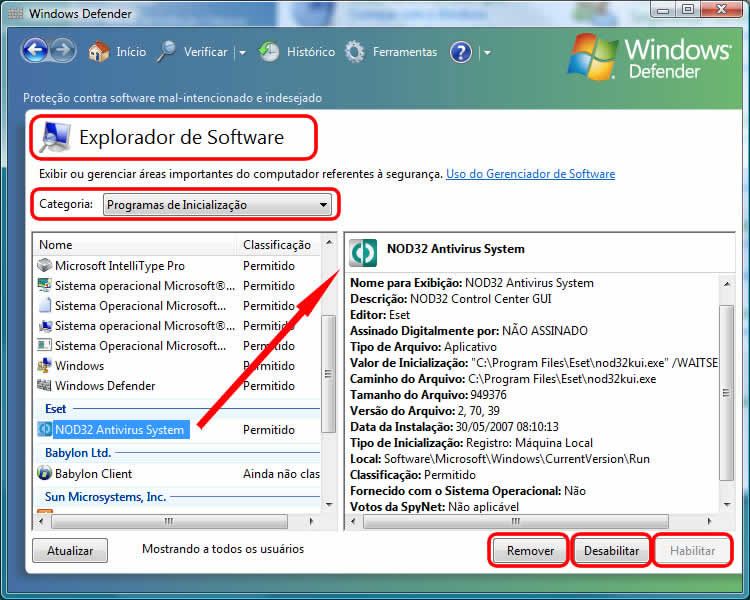Expand the Verificar dropdown arrow
Screen dimensions: 750x600
click(x=243, y=53)
